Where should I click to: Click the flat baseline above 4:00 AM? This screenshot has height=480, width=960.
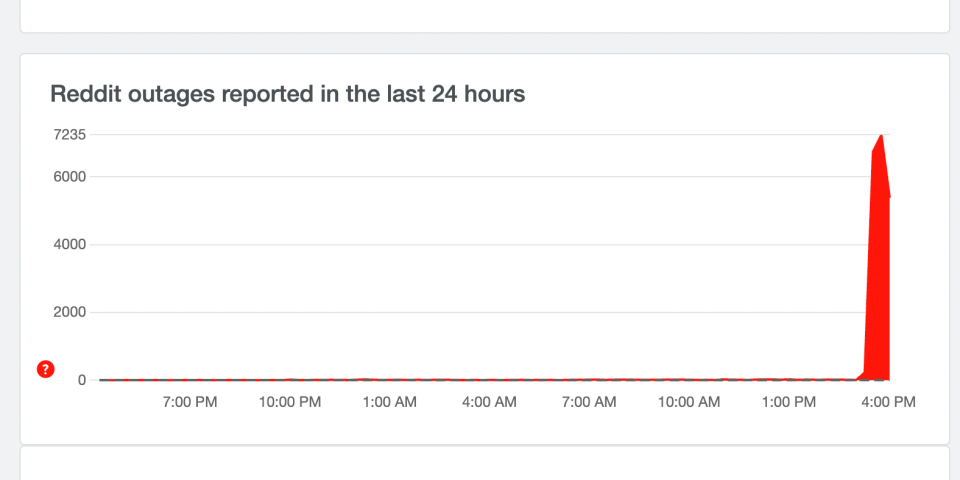[490, 379]
